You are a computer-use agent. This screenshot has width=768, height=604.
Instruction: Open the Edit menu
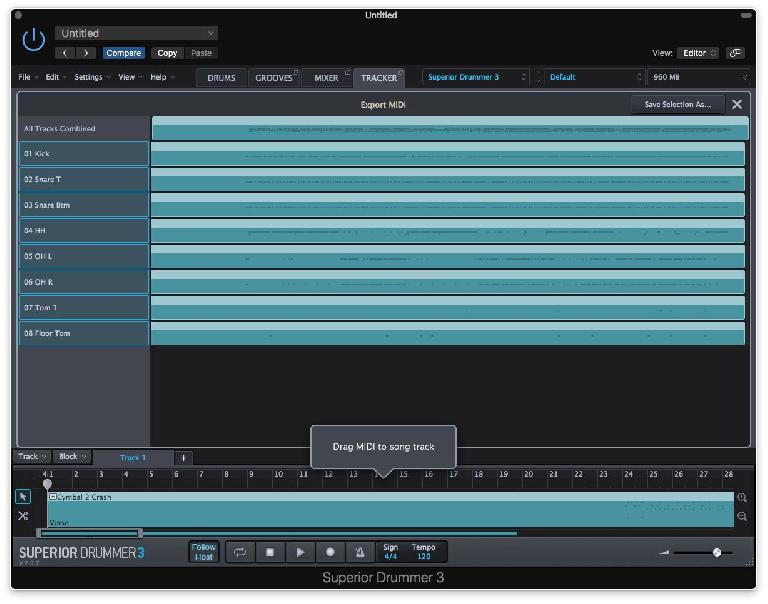55,77
